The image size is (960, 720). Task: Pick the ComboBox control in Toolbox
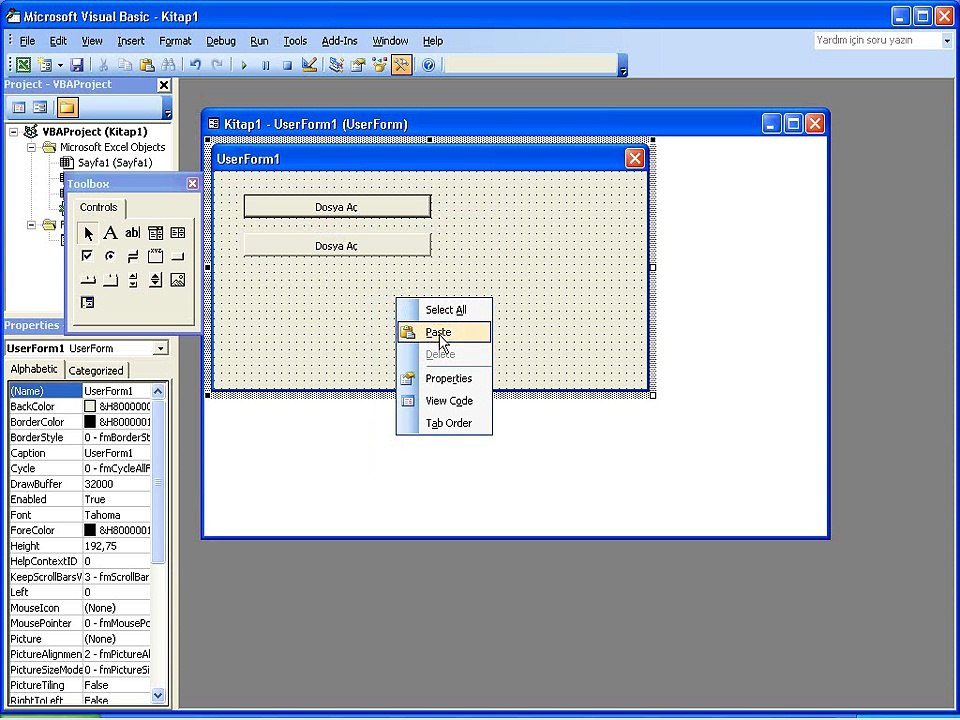point(156,233)
